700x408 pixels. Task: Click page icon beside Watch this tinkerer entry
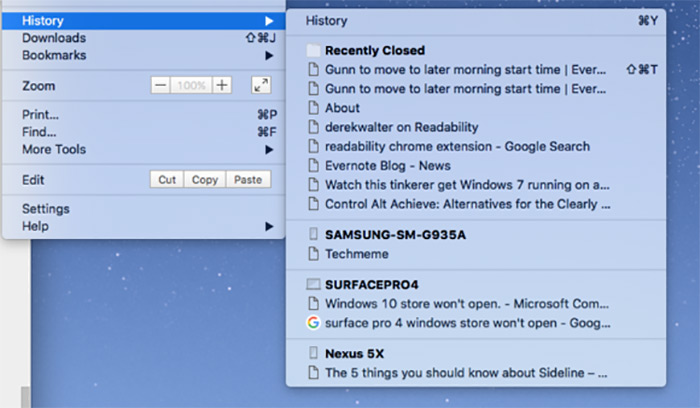tap(313, 185)
